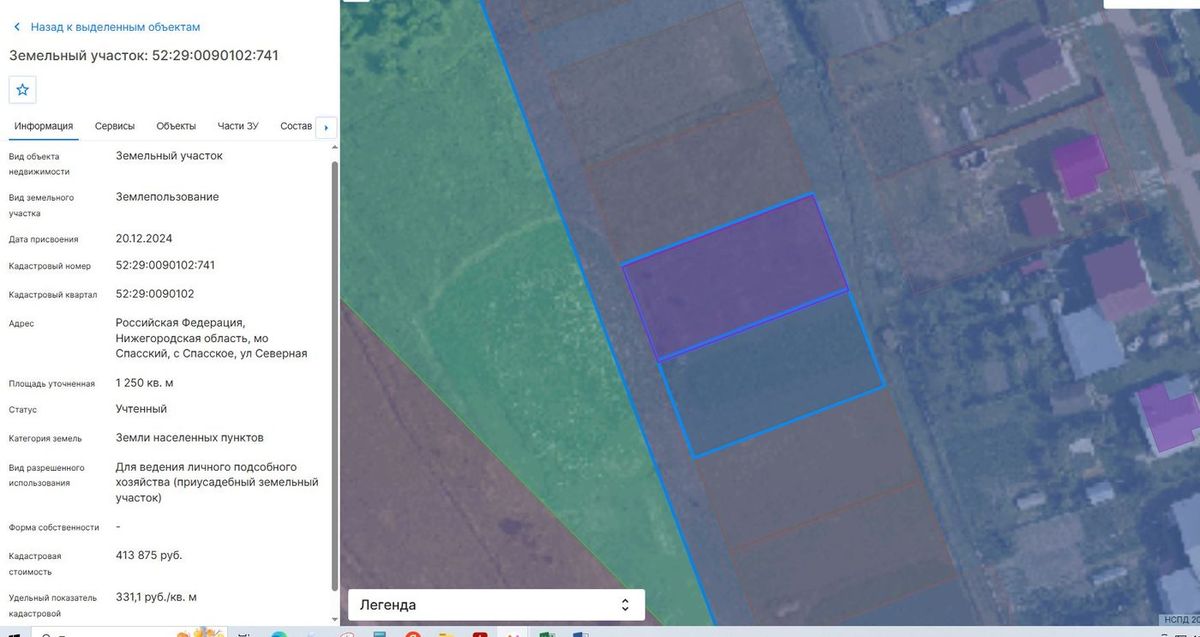
Task: Click the Назад к выделенным объектам link
Action: [116, 27]
